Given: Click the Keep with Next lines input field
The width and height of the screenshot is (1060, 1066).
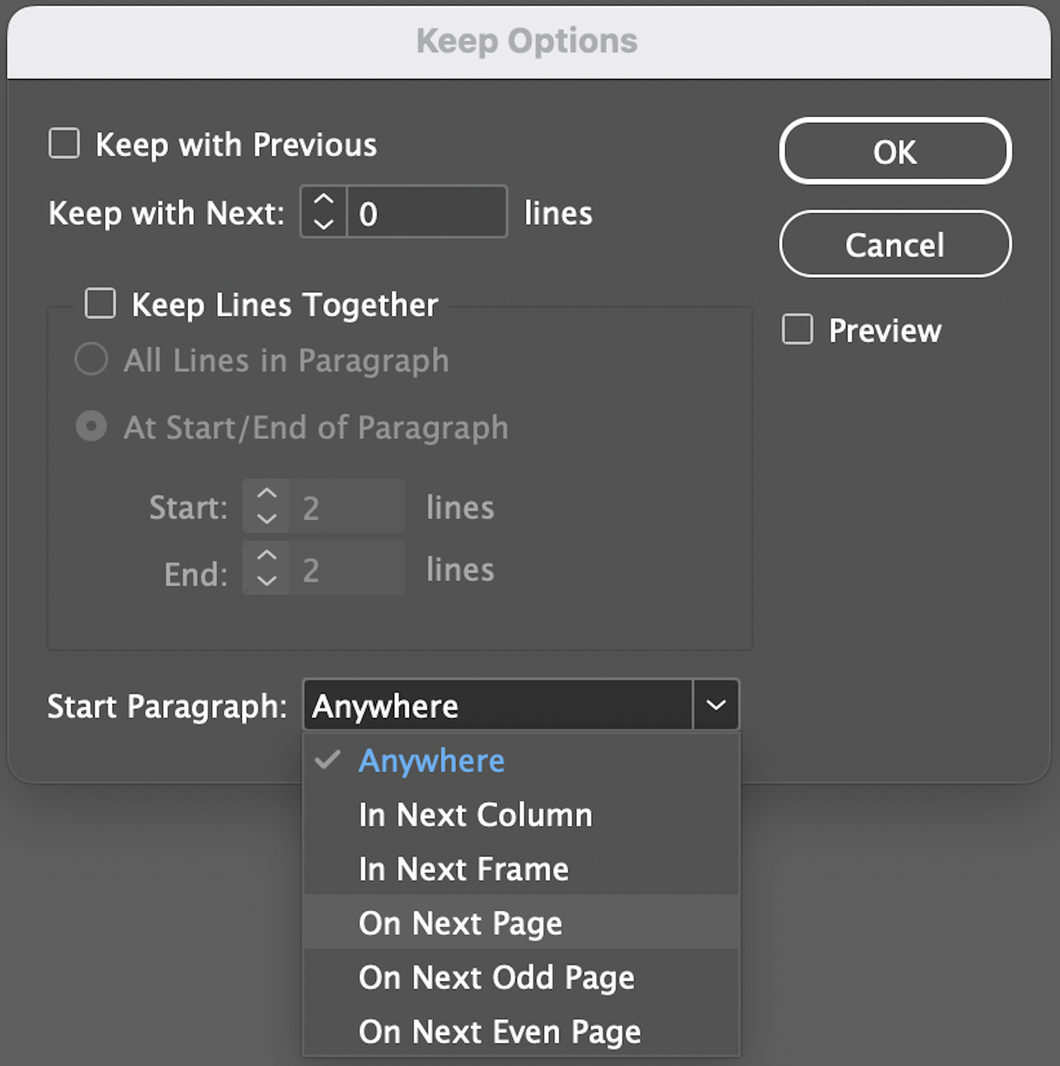Looking at the screenshot, I should [426, 213].
